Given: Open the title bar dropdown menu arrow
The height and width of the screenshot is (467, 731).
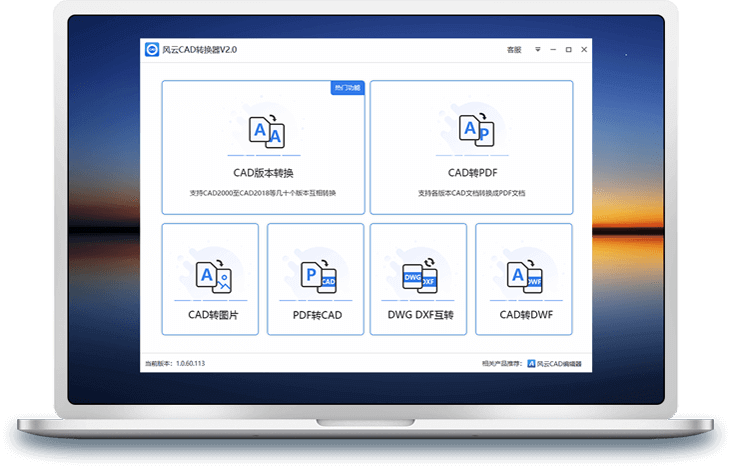Looking at the screenshot, I should 538,49.
